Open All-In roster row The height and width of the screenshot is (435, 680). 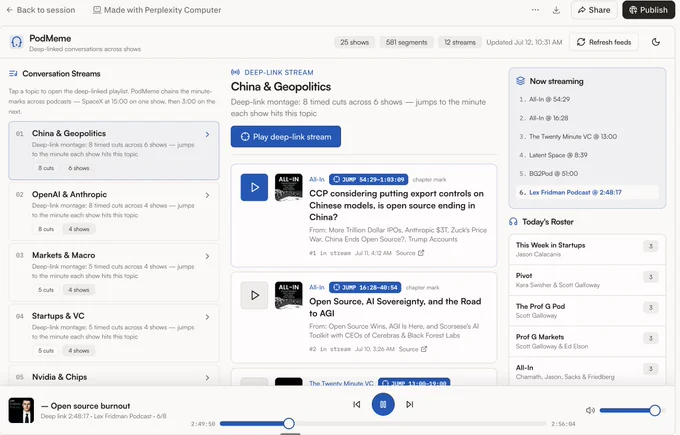[587, 372]
